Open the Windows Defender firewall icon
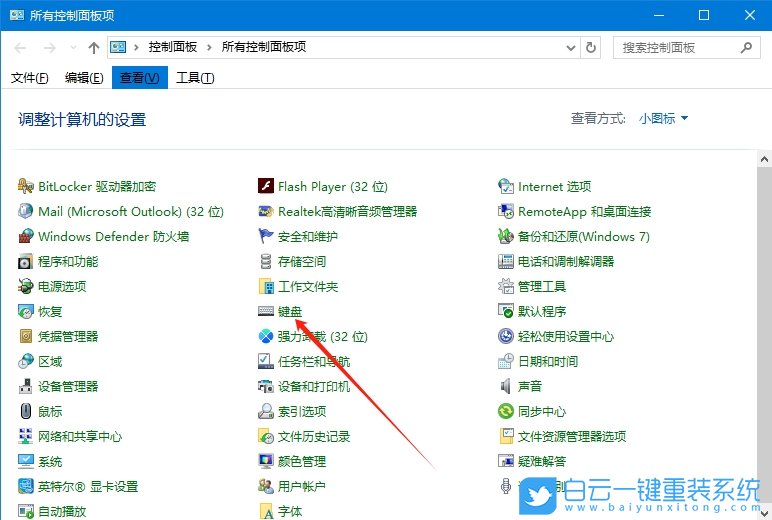772x520 pixels. pos(26,236)
